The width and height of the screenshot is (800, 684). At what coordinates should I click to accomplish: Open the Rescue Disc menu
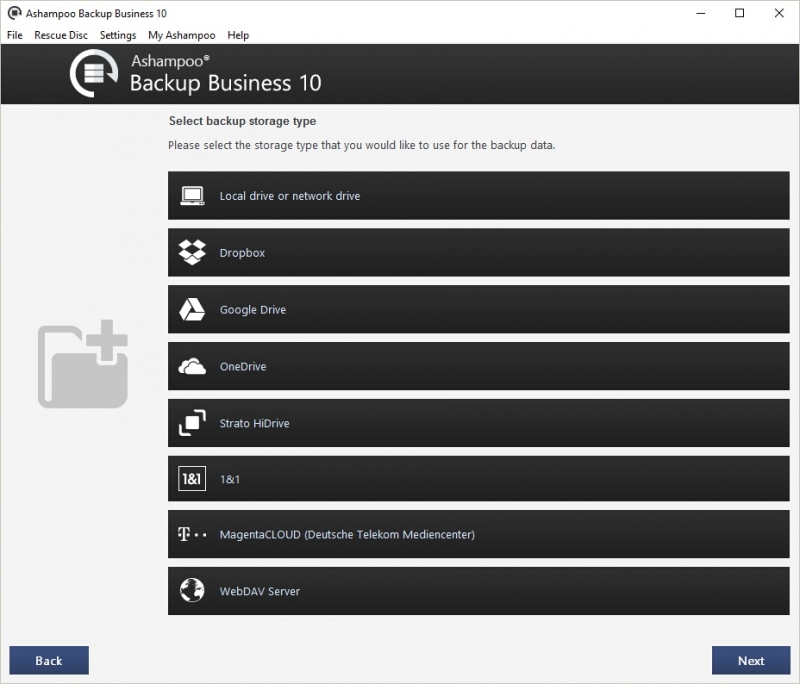point(61,35)
